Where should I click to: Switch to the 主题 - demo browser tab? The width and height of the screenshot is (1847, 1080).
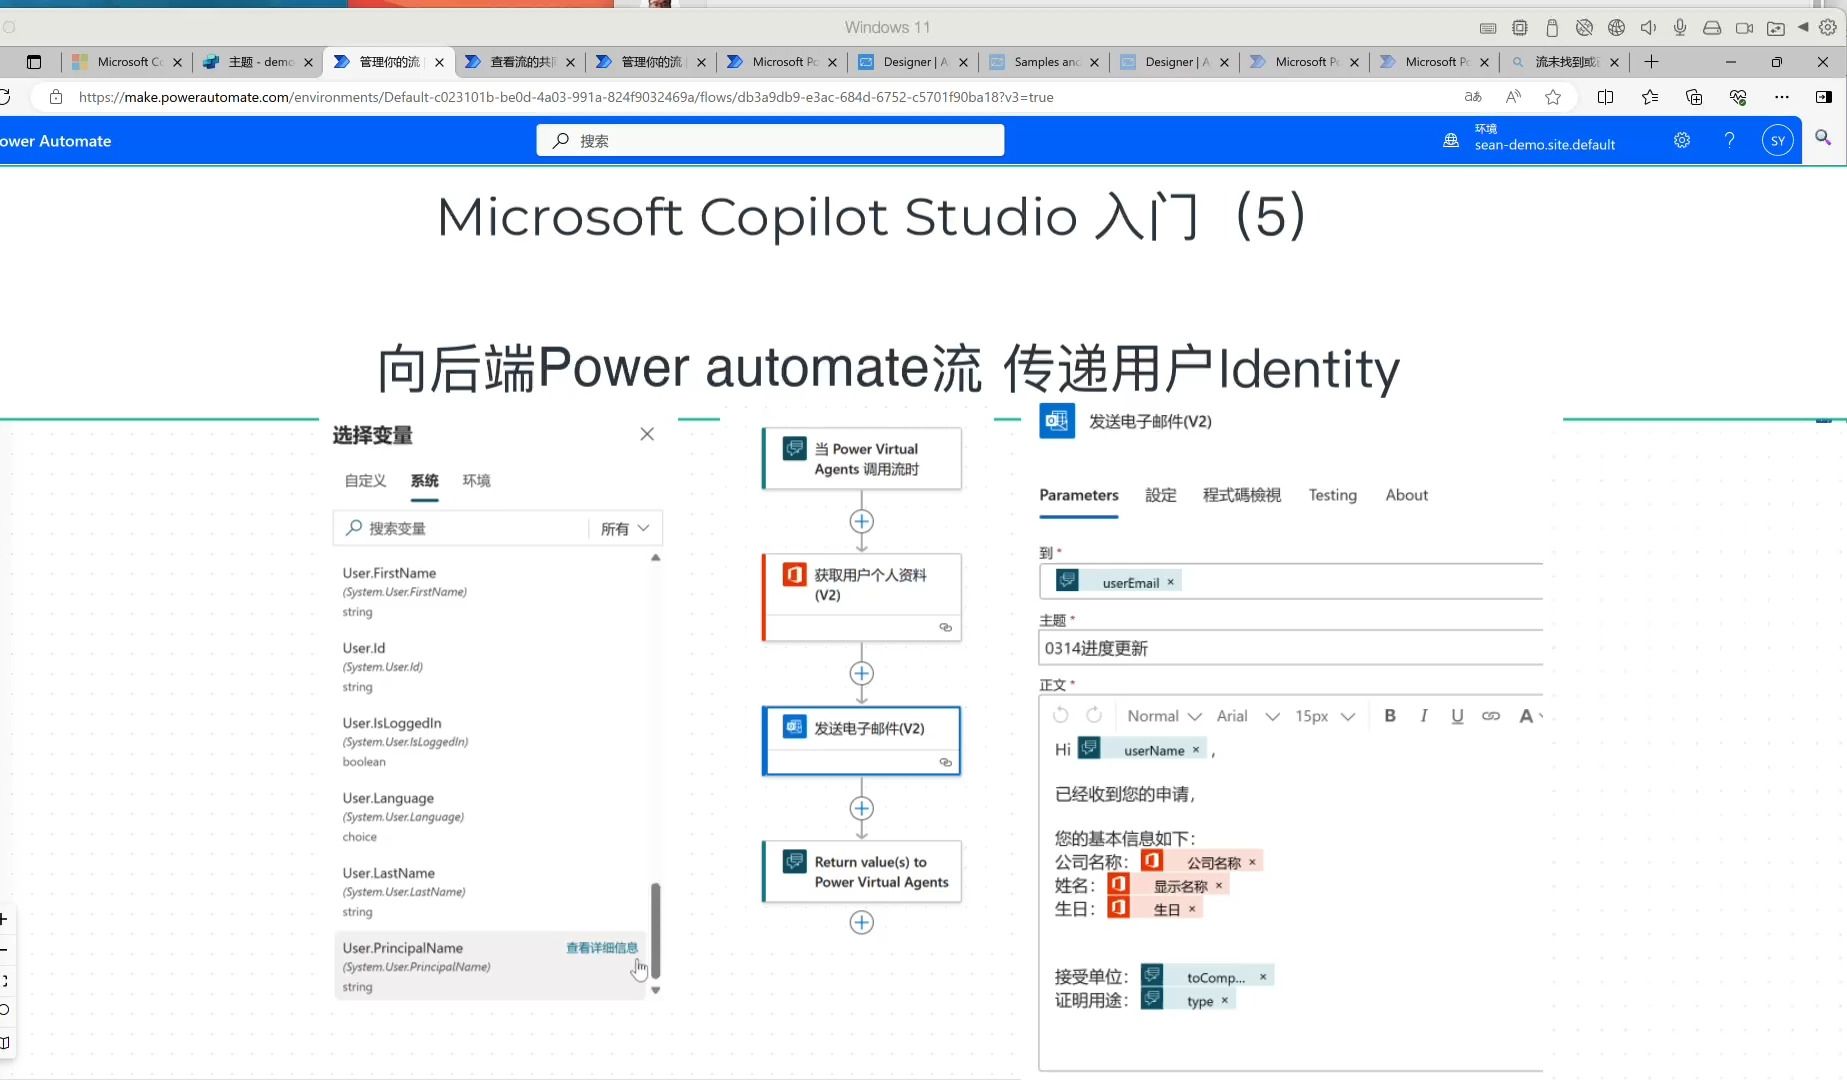click(257, 62)
